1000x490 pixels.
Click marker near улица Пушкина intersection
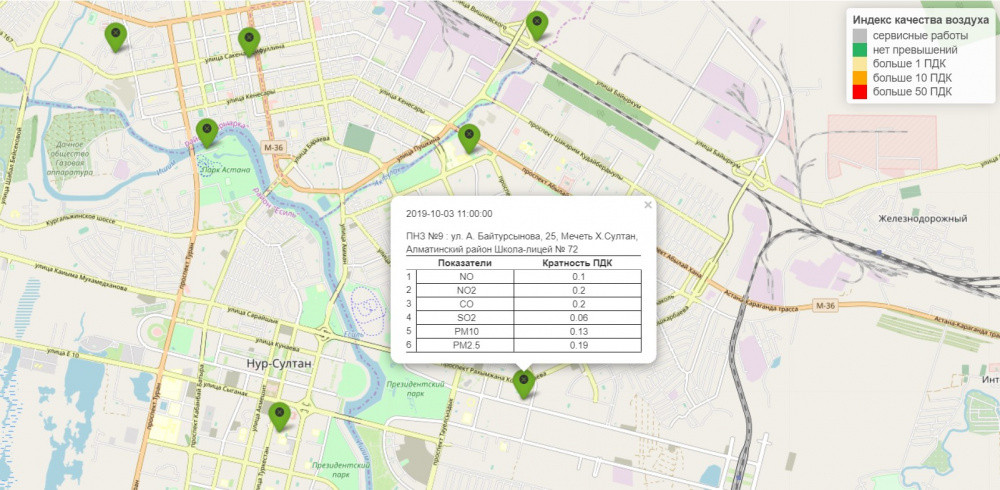469,137
